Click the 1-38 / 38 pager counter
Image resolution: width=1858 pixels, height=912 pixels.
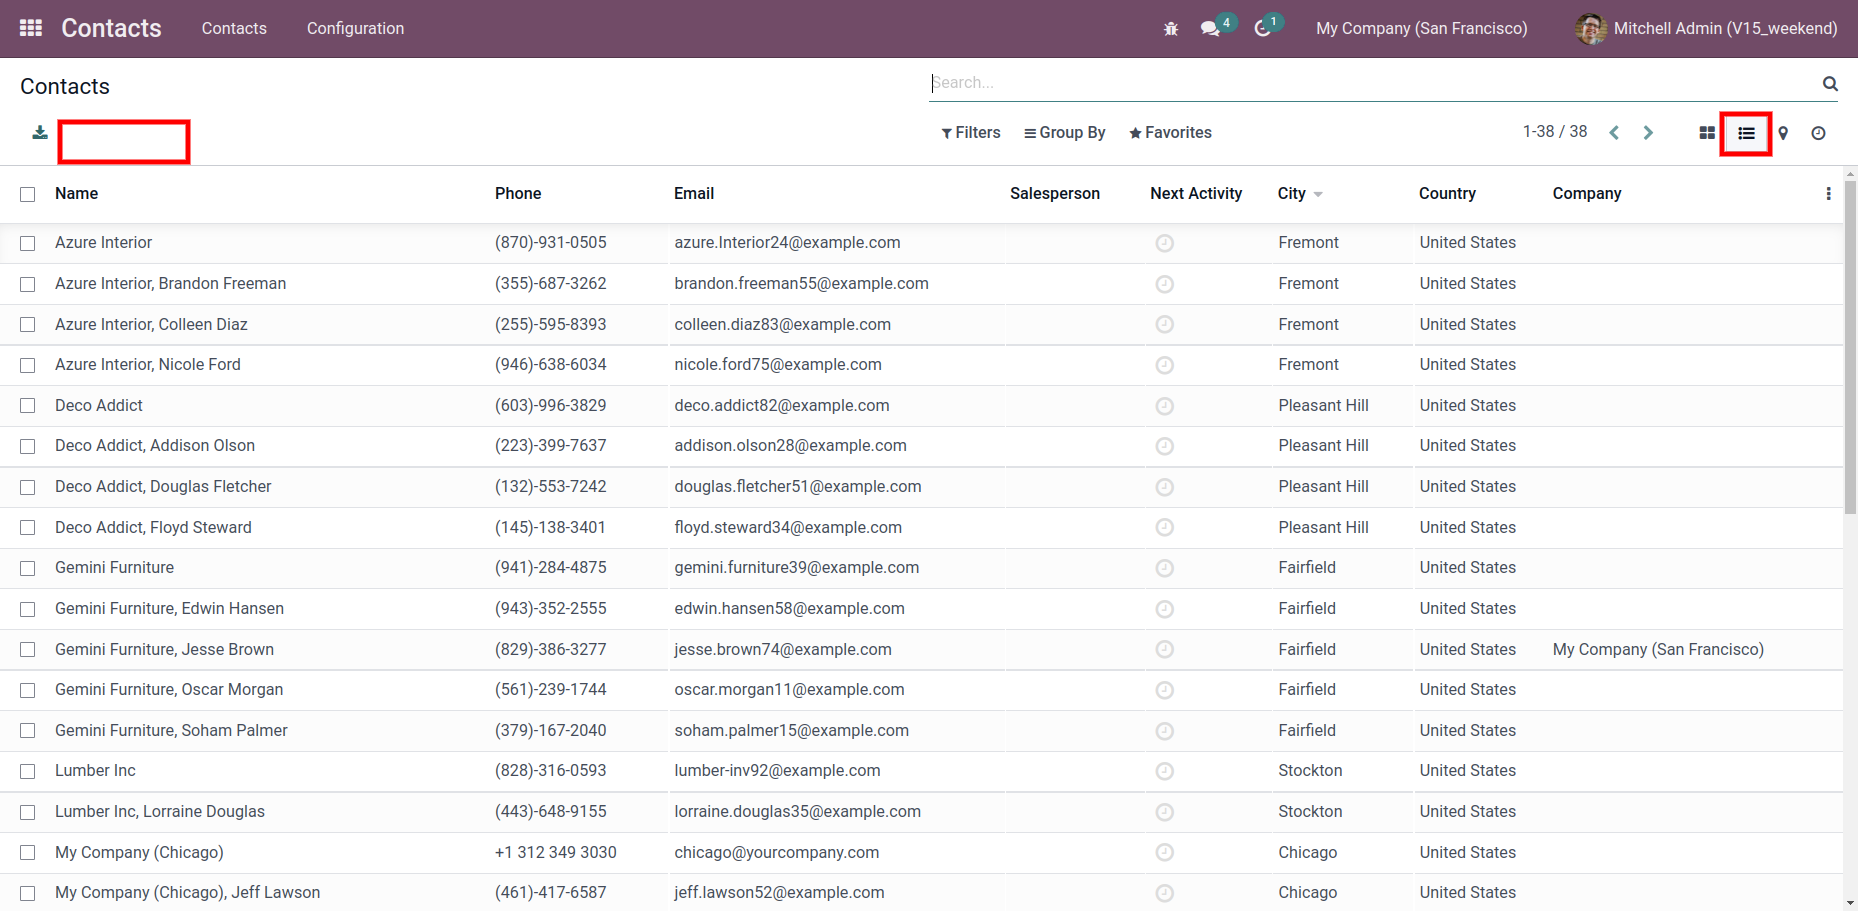(x=1555, y=132)
